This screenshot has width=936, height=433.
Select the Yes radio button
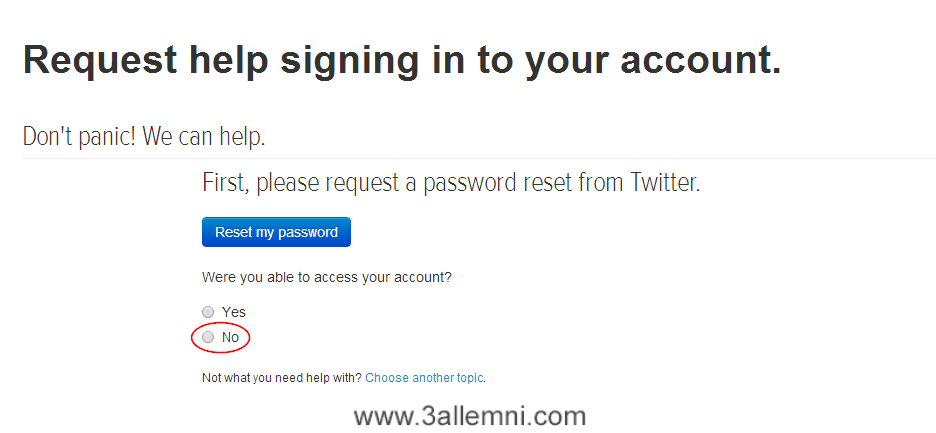pos(208,312)
